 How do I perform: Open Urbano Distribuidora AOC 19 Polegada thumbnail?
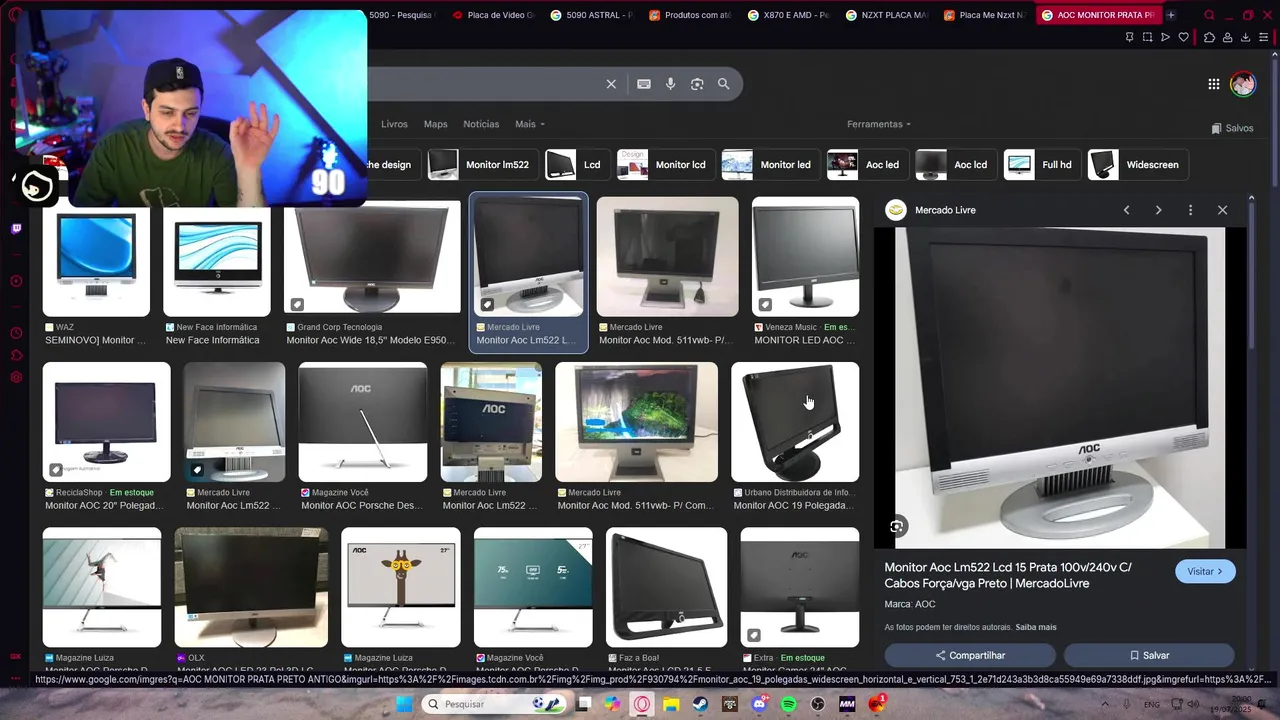(x=795, y=422)
